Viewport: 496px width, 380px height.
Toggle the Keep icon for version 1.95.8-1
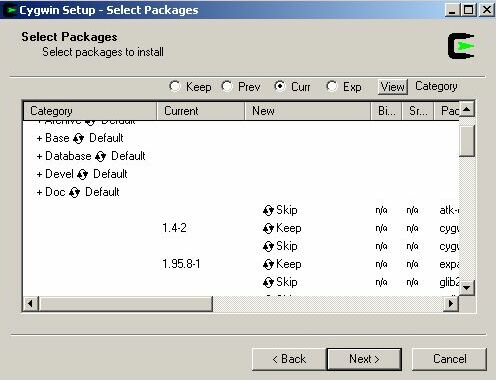[268, 264]
